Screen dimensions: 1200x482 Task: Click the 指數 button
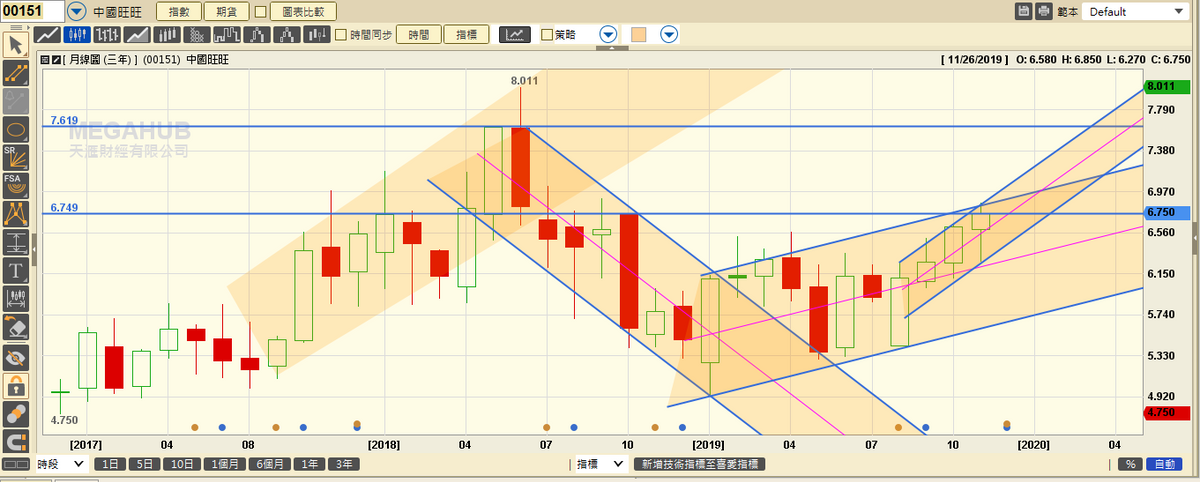tap(178, 12)
